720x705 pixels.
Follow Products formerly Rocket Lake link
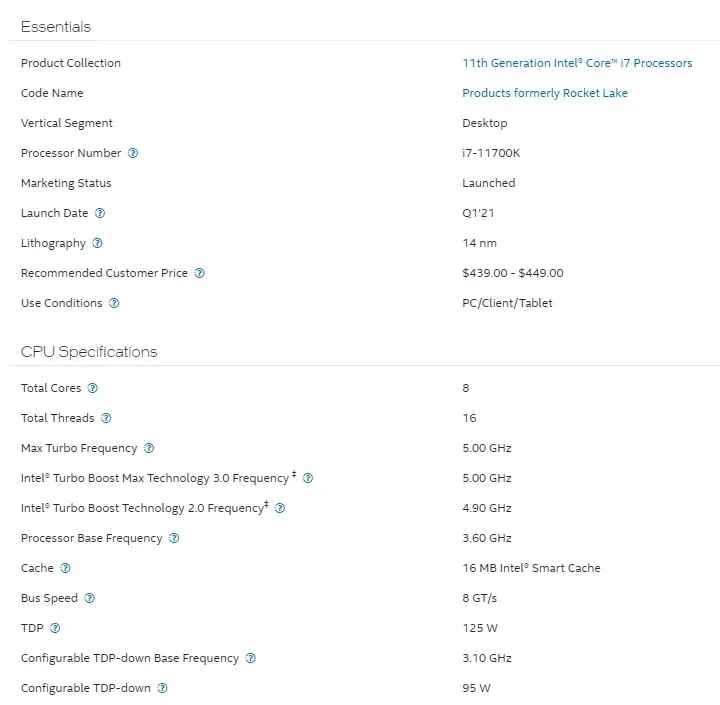545,93
